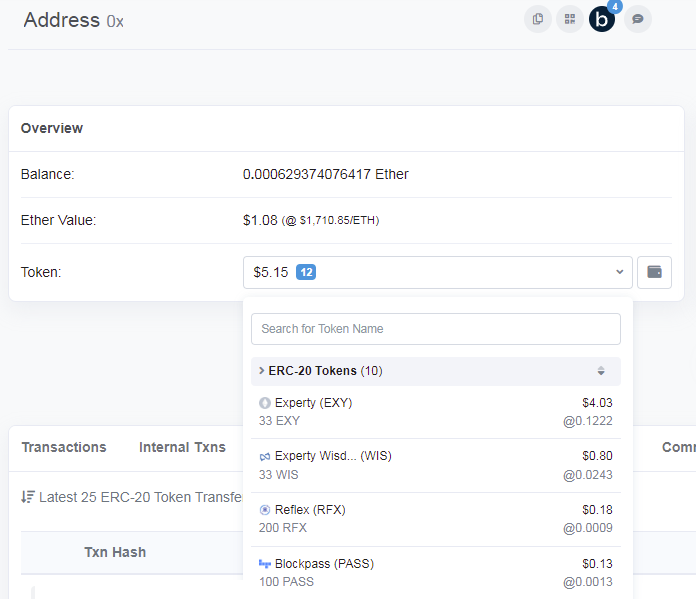
Task: Collapse the $5.15 token dropdown
Action: (438, 272)
